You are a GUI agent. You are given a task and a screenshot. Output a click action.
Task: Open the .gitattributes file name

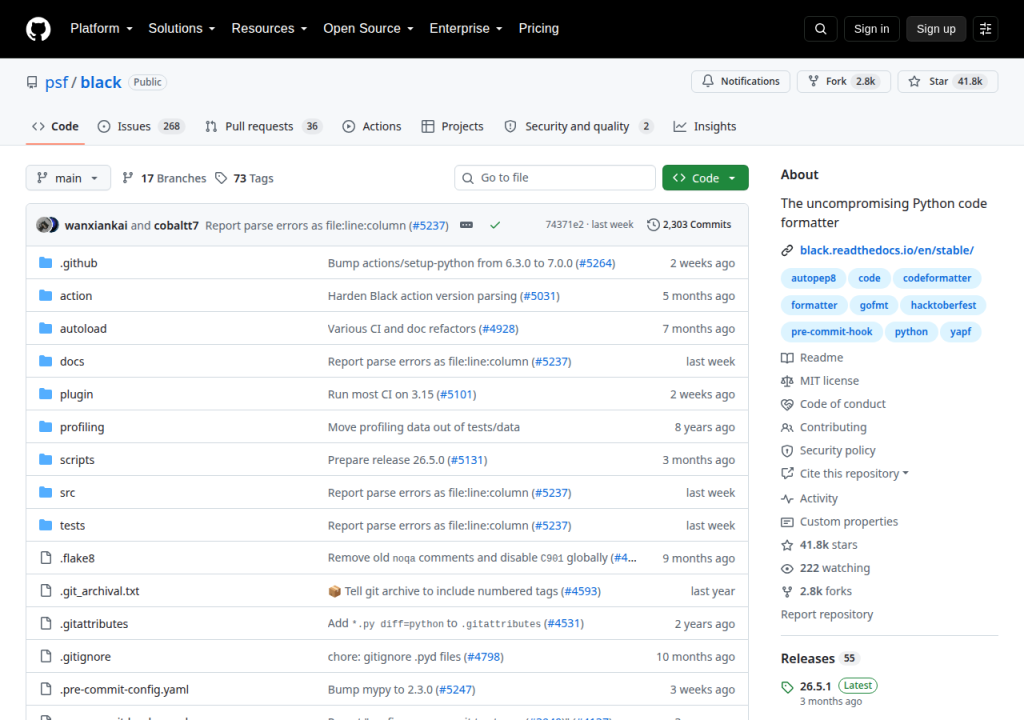tap(94, 624)
